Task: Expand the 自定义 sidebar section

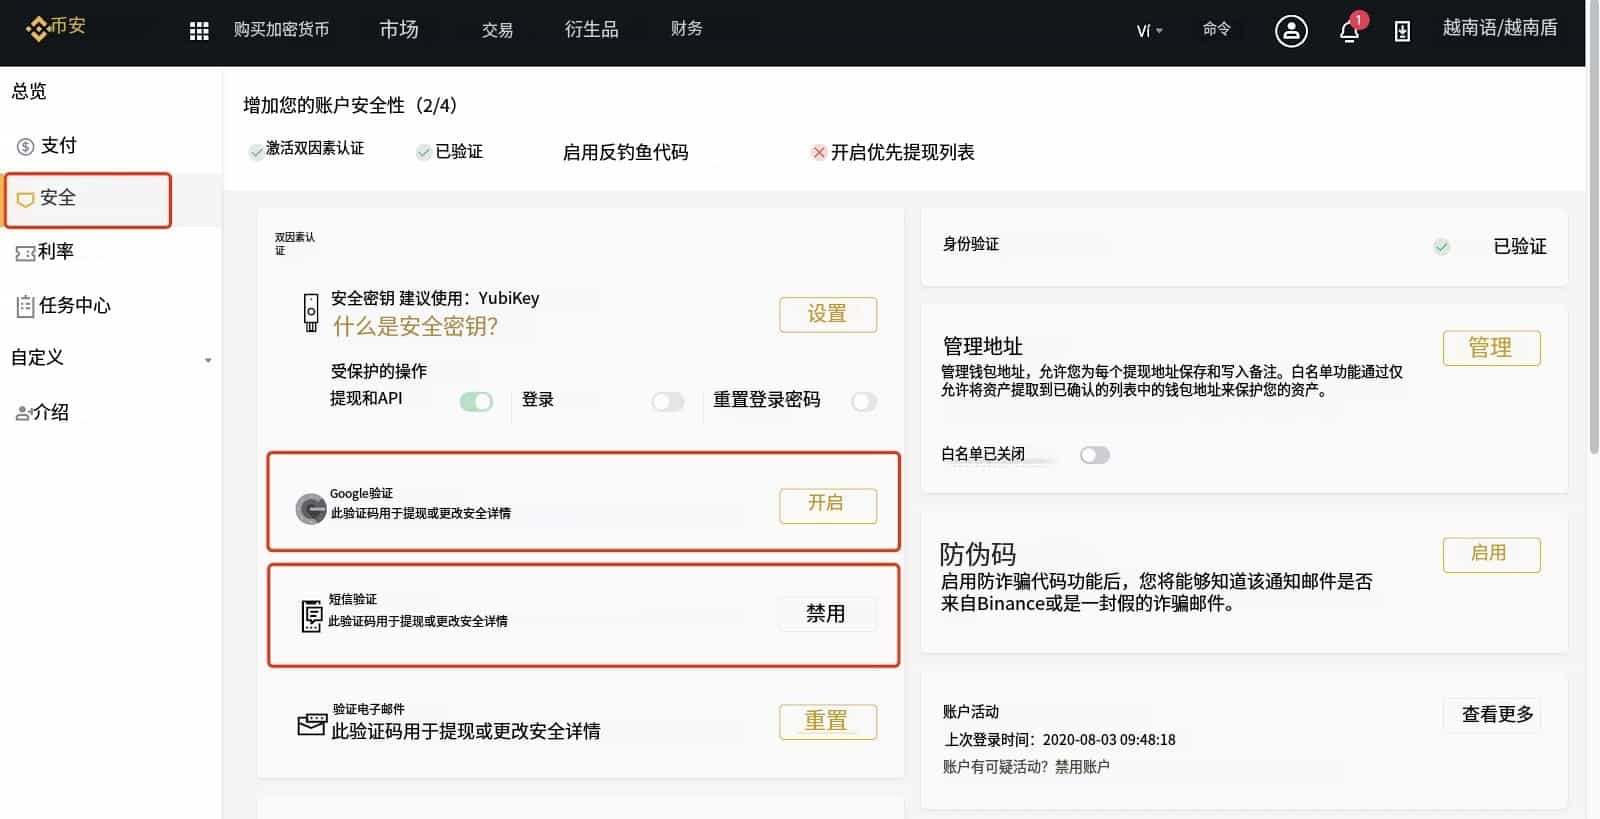Action: (207, 360)
